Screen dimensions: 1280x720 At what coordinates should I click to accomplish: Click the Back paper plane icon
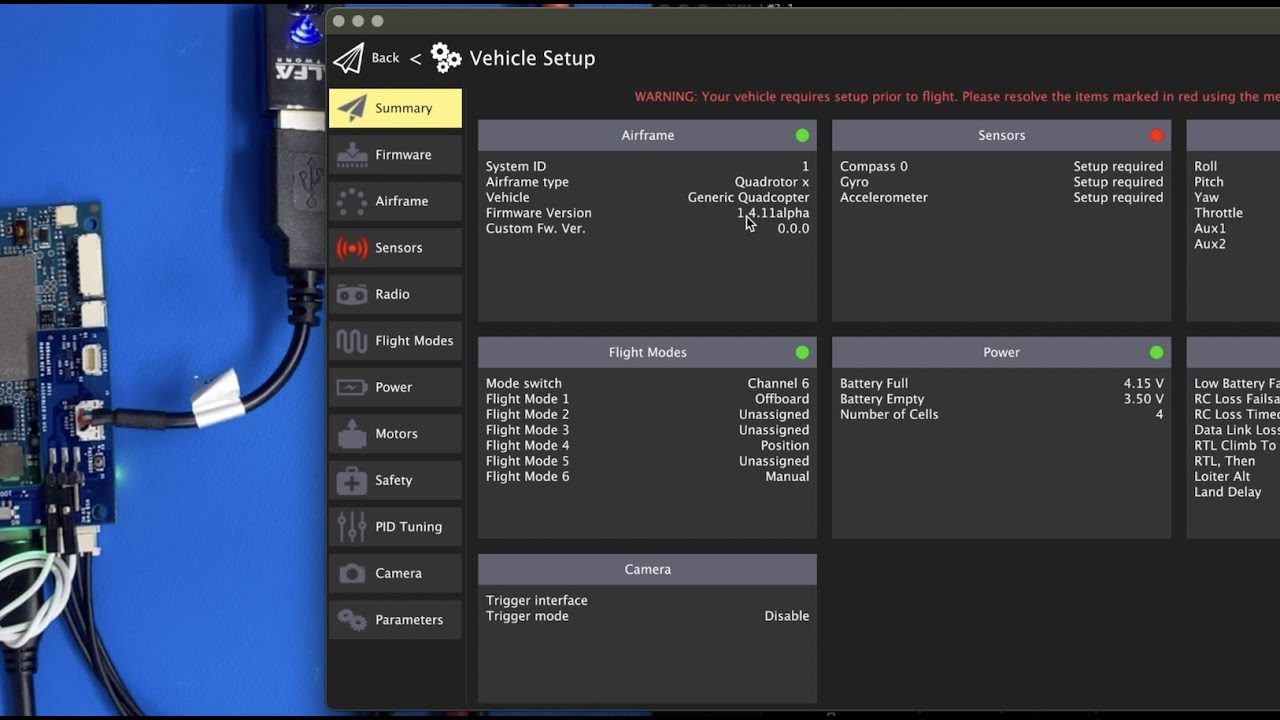[349, 58]
